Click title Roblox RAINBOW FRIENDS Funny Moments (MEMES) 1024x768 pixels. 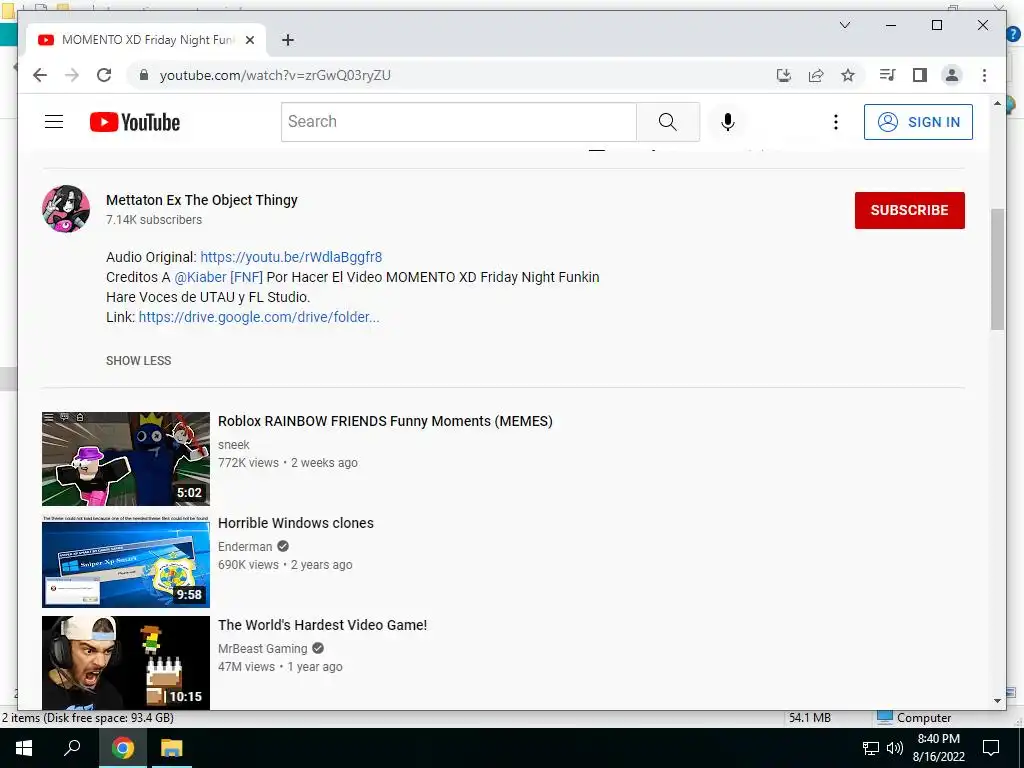tap(385, 421)
